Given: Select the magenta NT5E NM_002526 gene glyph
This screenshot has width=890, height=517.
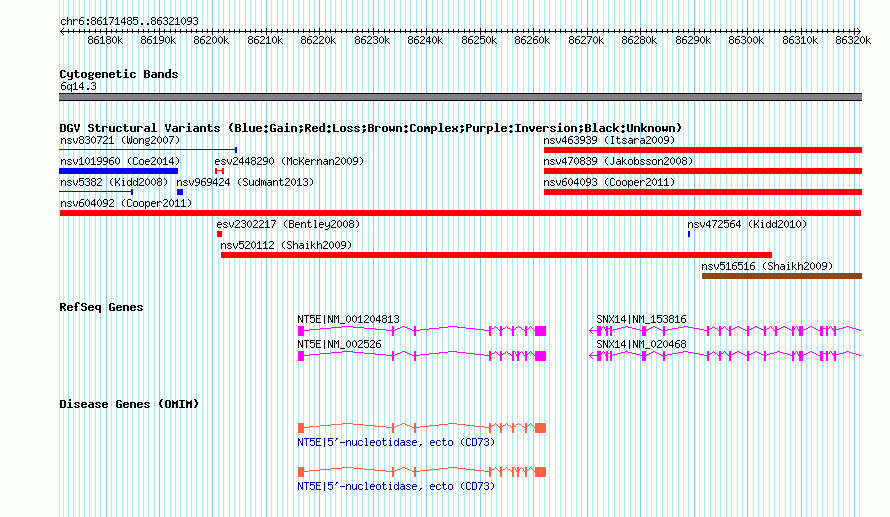Looking at the screenshot, I should point(422,356).
